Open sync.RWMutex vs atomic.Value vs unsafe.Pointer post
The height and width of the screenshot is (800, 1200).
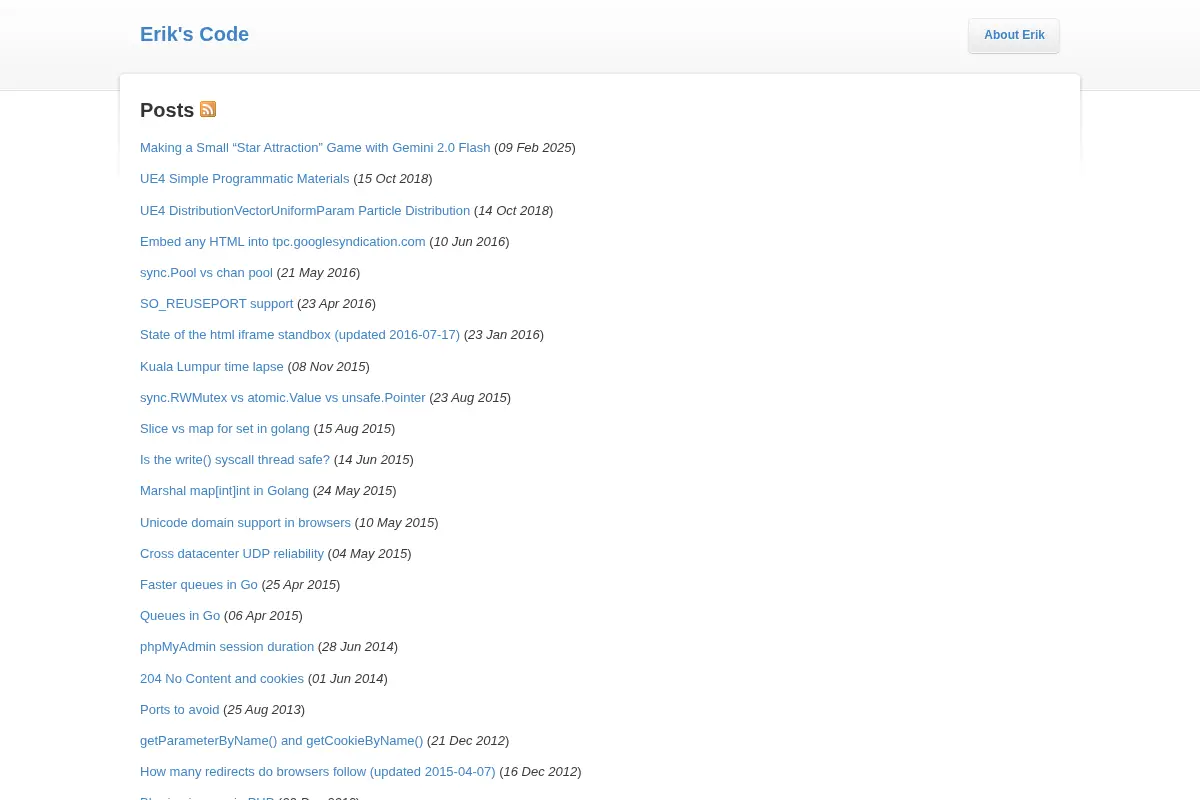283,397
